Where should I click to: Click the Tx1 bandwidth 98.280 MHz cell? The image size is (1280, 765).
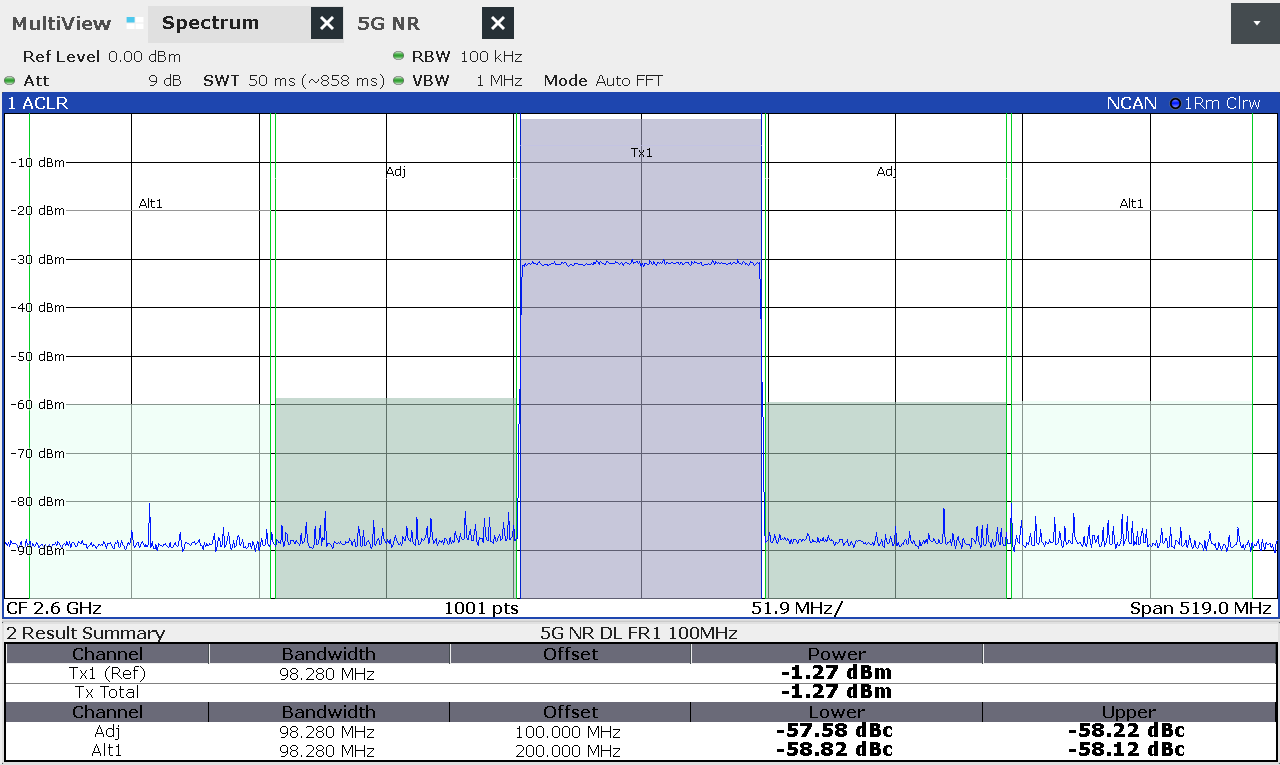(x=328, y=674)
